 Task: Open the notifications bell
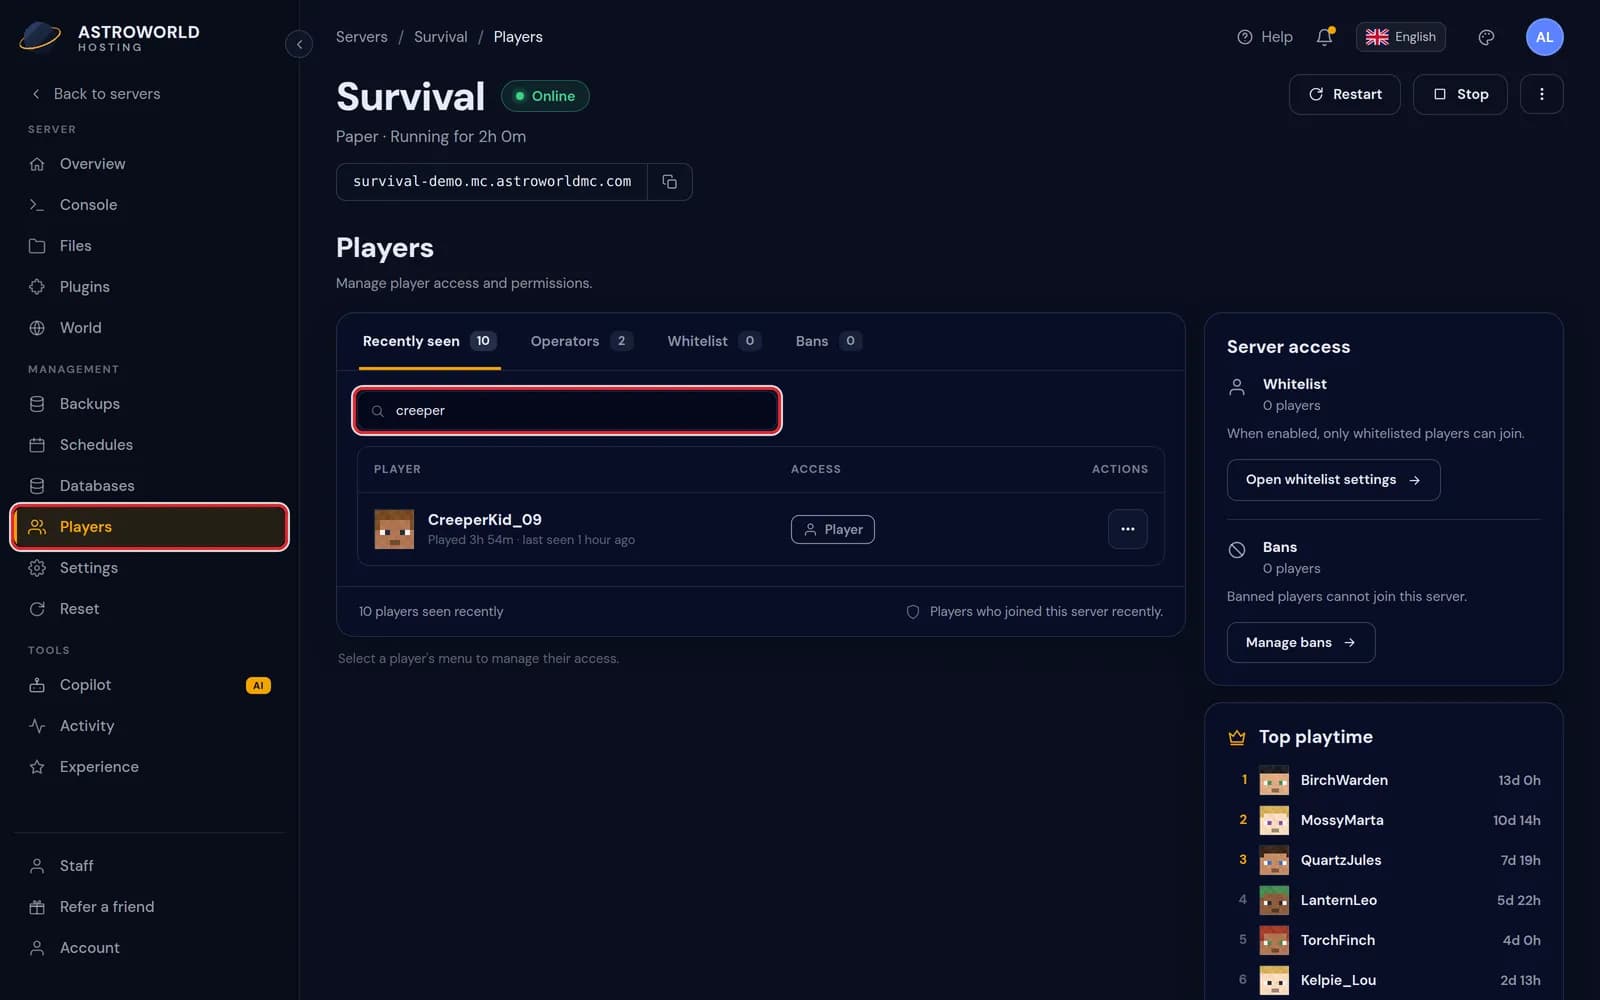[1325, 37]
